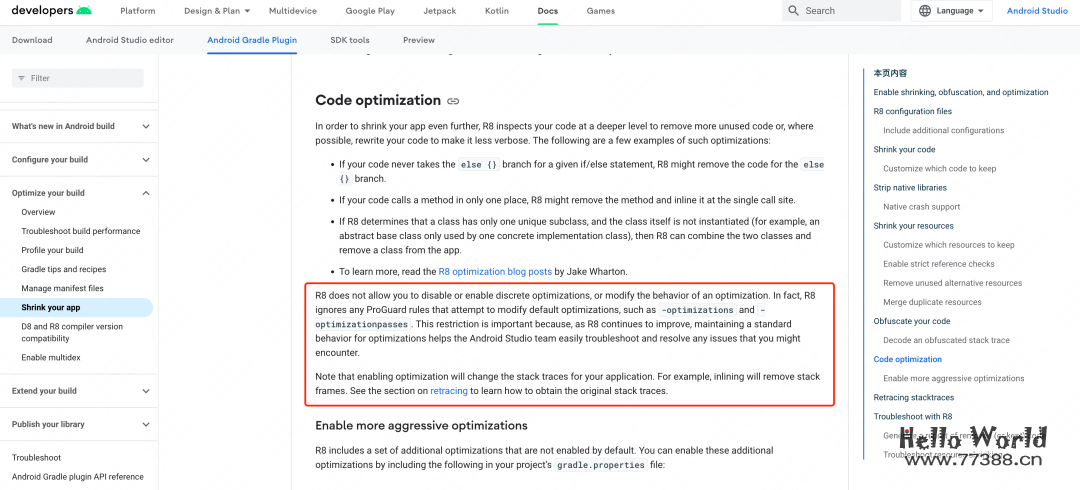Expand Publish your library section
Screen dimensions: 1080x490
[x=146, y=424]
